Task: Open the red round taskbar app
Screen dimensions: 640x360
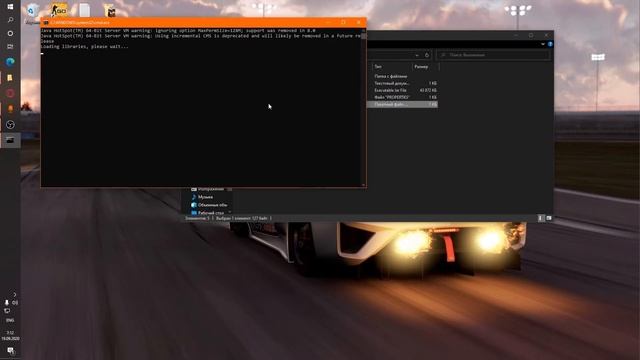Action: 10,93
